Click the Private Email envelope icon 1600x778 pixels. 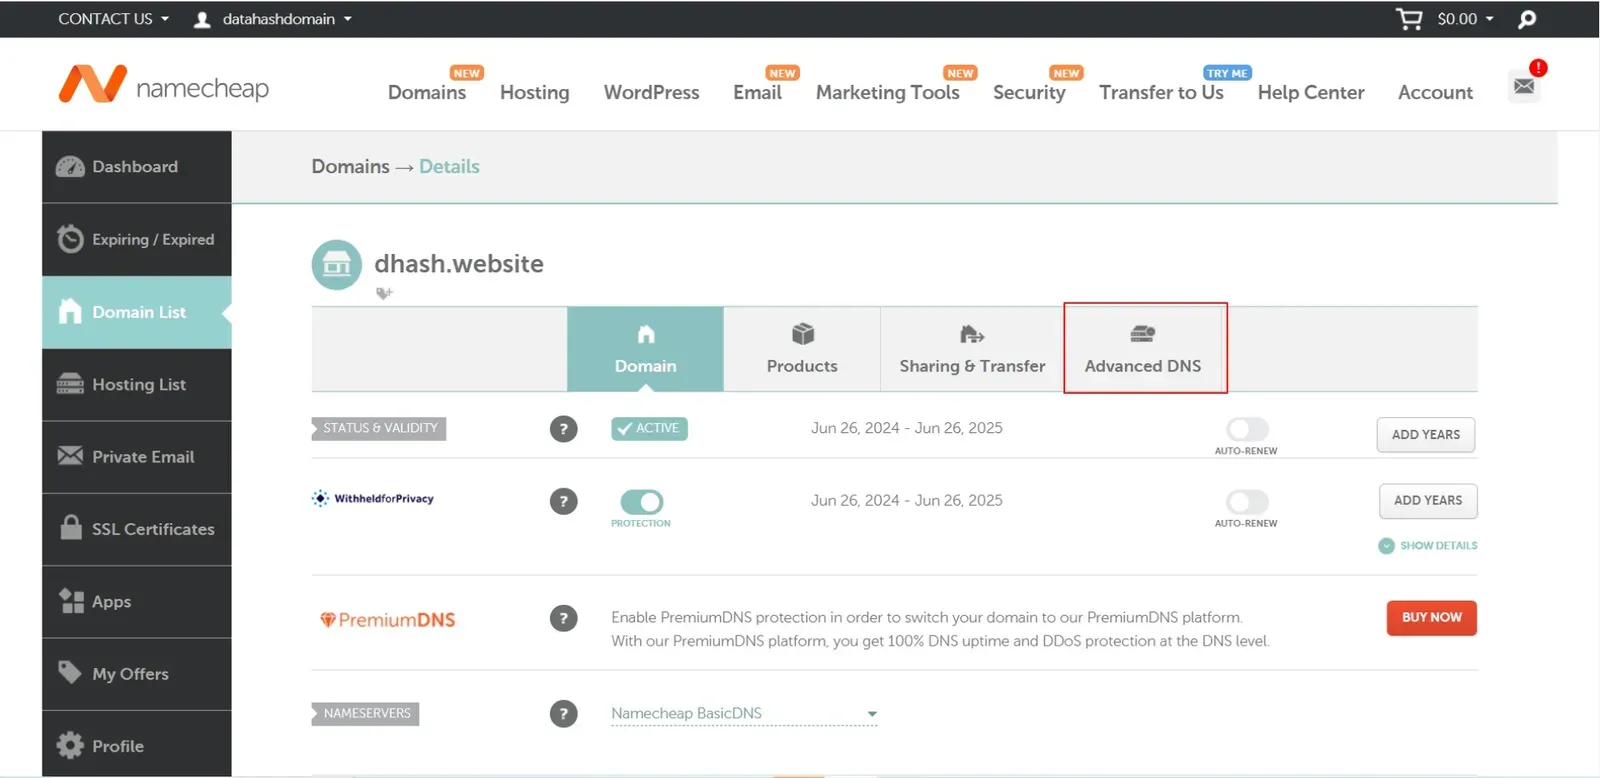click(70, 456)
